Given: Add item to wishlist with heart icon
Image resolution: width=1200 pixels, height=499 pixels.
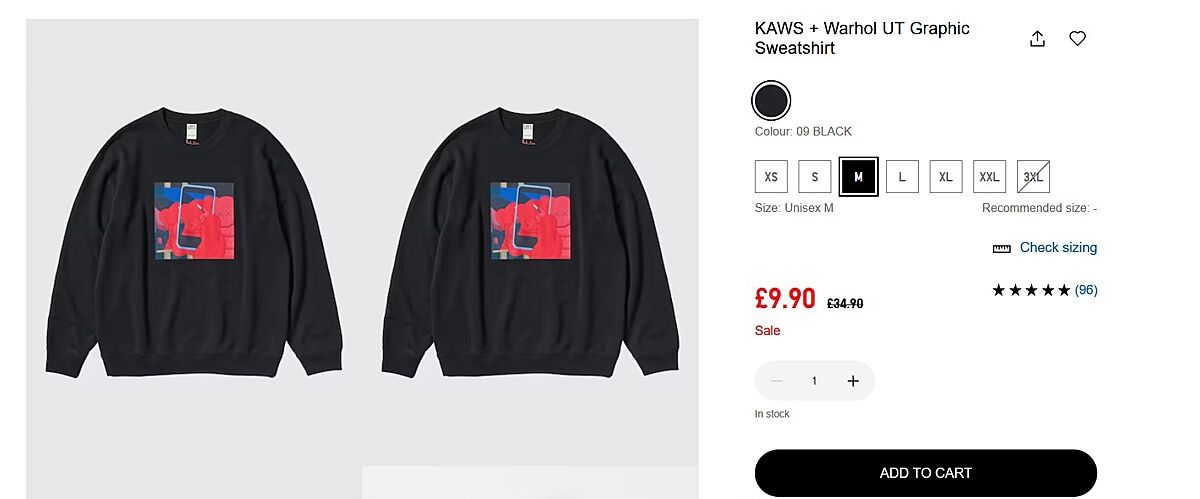Looking at the screenshot, I should point(1077,39).
